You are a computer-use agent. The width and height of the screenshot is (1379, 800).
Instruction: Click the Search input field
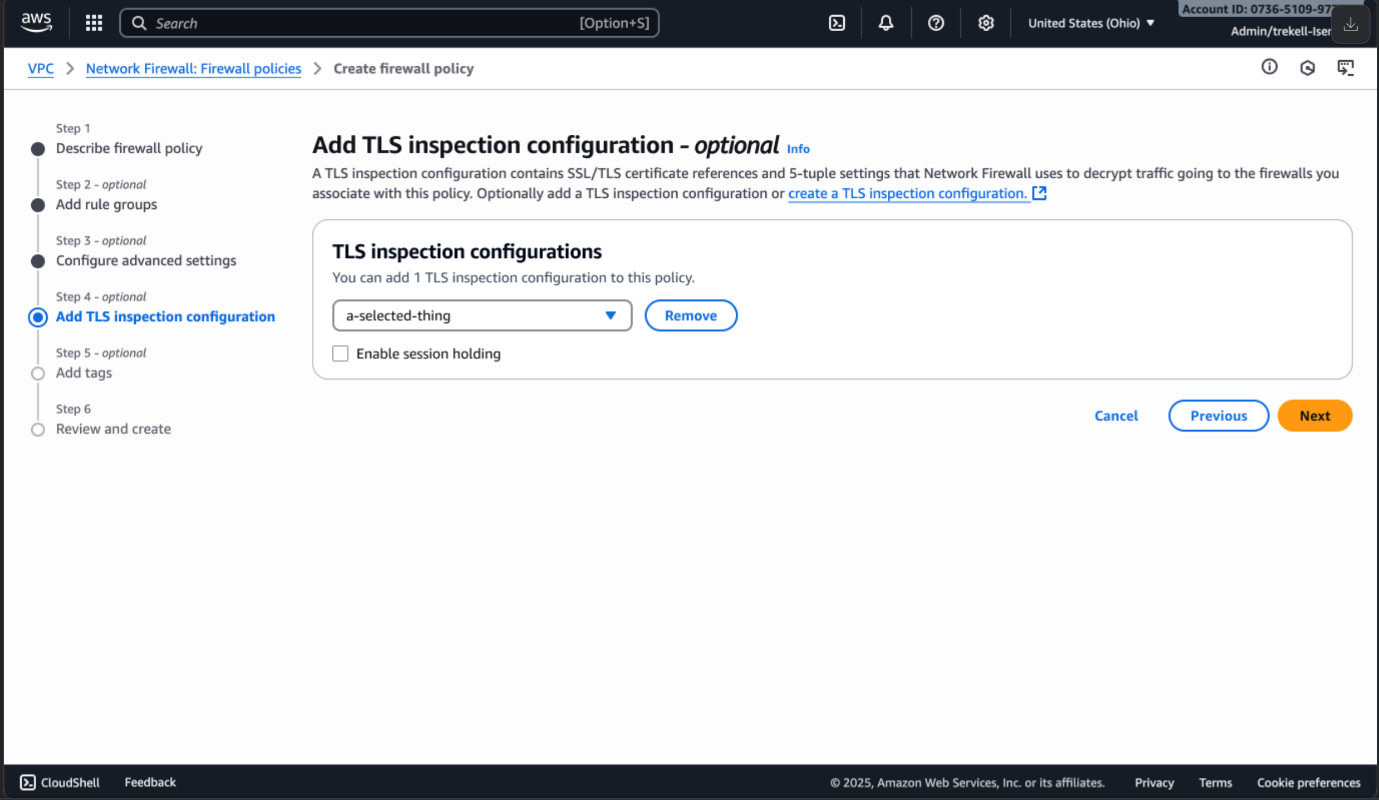pos(389,23)
